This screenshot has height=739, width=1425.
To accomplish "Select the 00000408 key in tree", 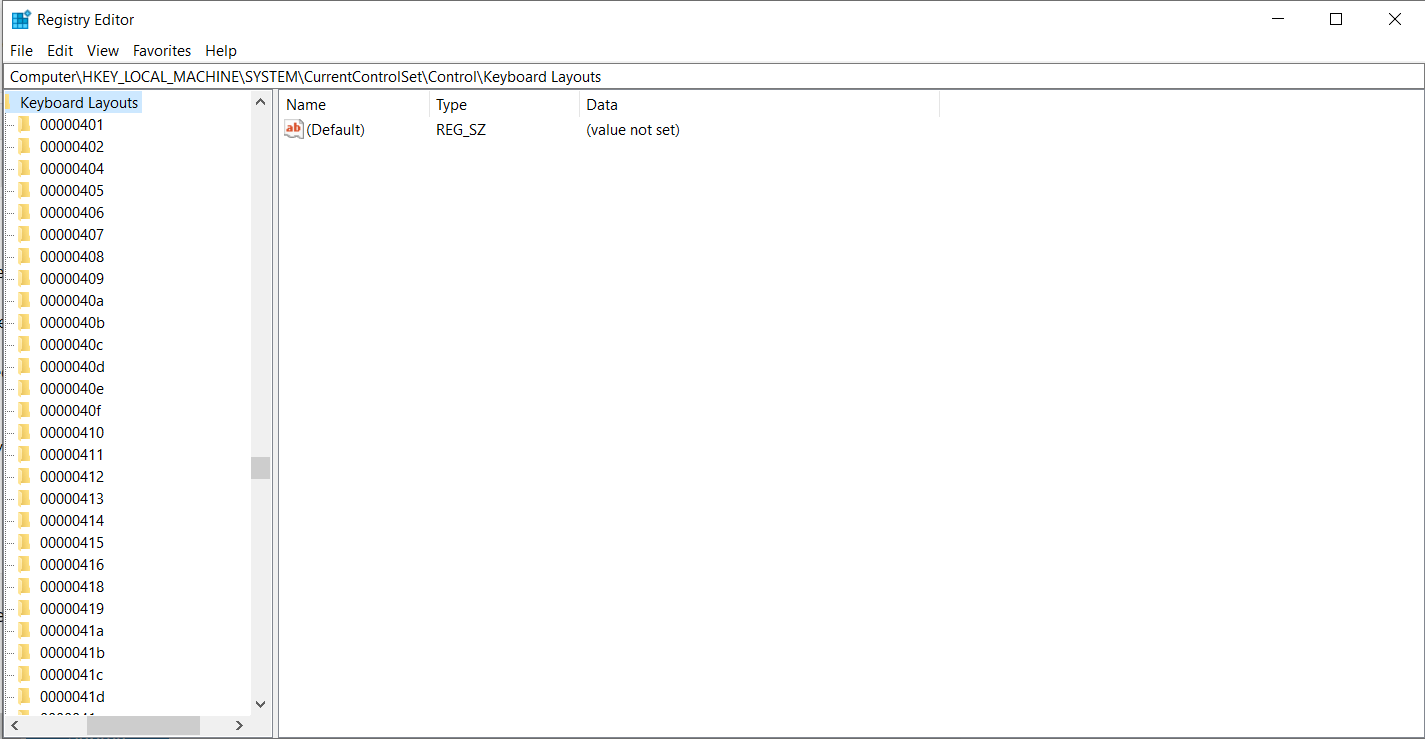I will [x=72, y=256].
